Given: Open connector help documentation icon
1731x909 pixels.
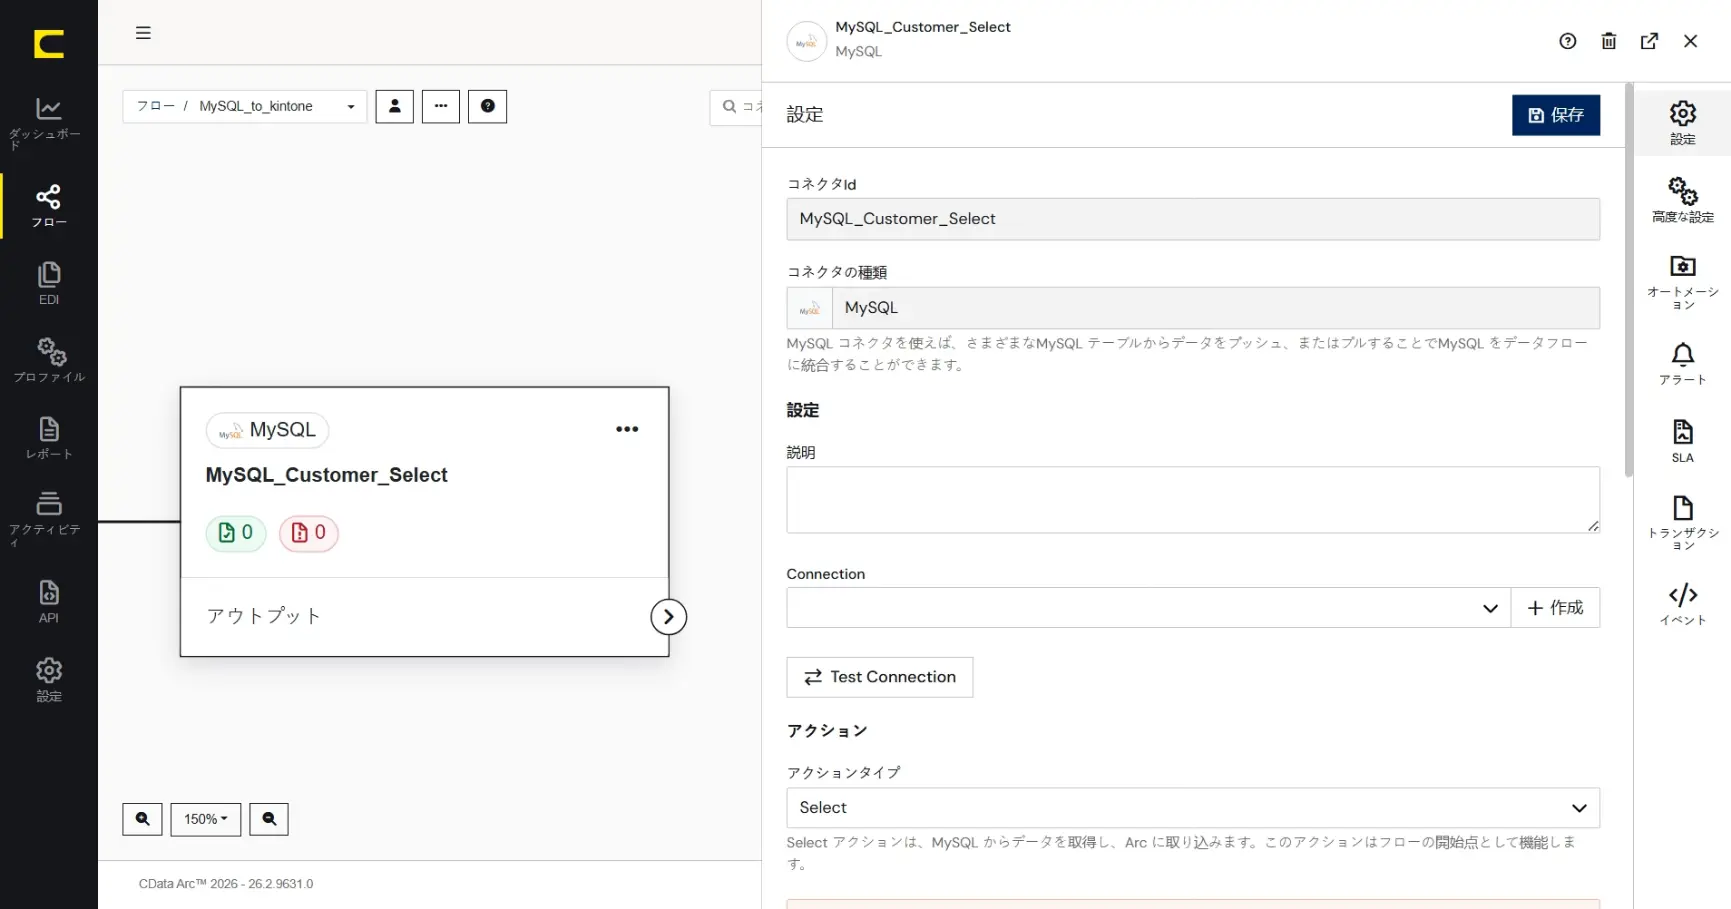Looking at the screenshot, I should (1568, 41).
